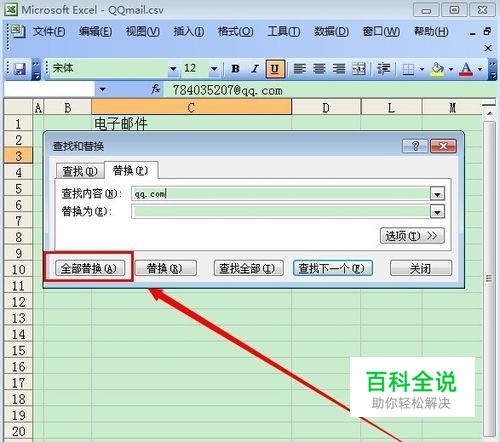Close the workbook window with X
Viewport: 500px width, 442px height.
click(488, 48)
